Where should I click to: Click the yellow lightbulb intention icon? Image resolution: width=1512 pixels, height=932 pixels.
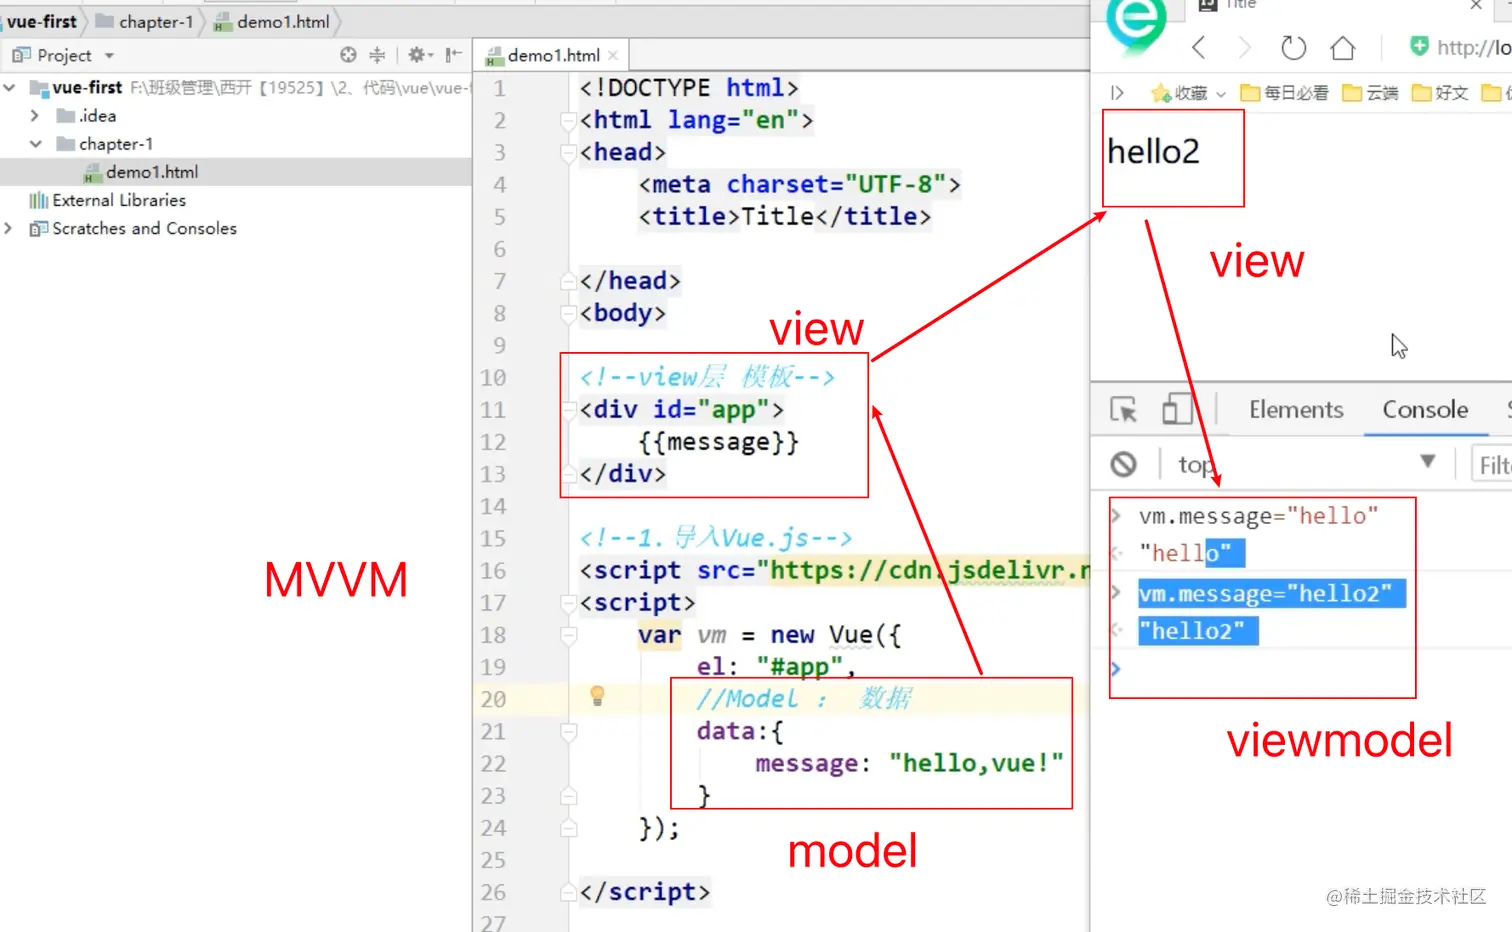point(597,696)
